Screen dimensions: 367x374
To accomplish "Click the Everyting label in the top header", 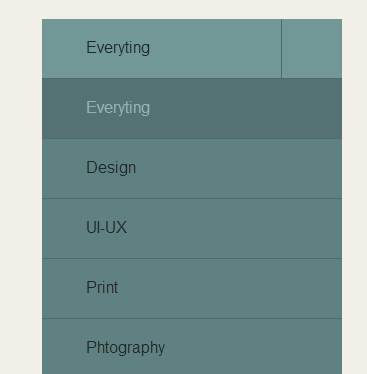I will click(x=118, y=48).
